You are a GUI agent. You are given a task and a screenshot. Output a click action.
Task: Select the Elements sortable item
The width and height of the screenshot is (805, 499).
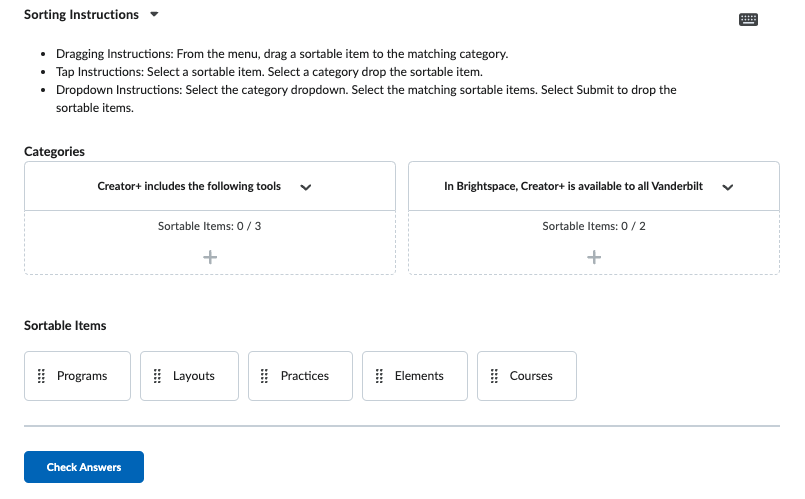point(419,376)
